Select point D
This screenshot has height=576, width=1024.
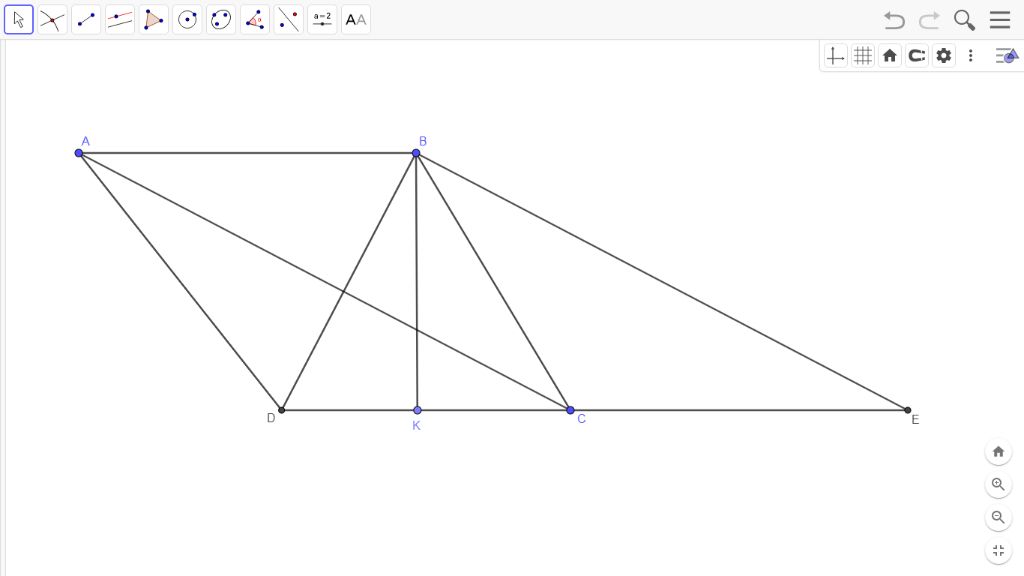[x=281, y=410]
